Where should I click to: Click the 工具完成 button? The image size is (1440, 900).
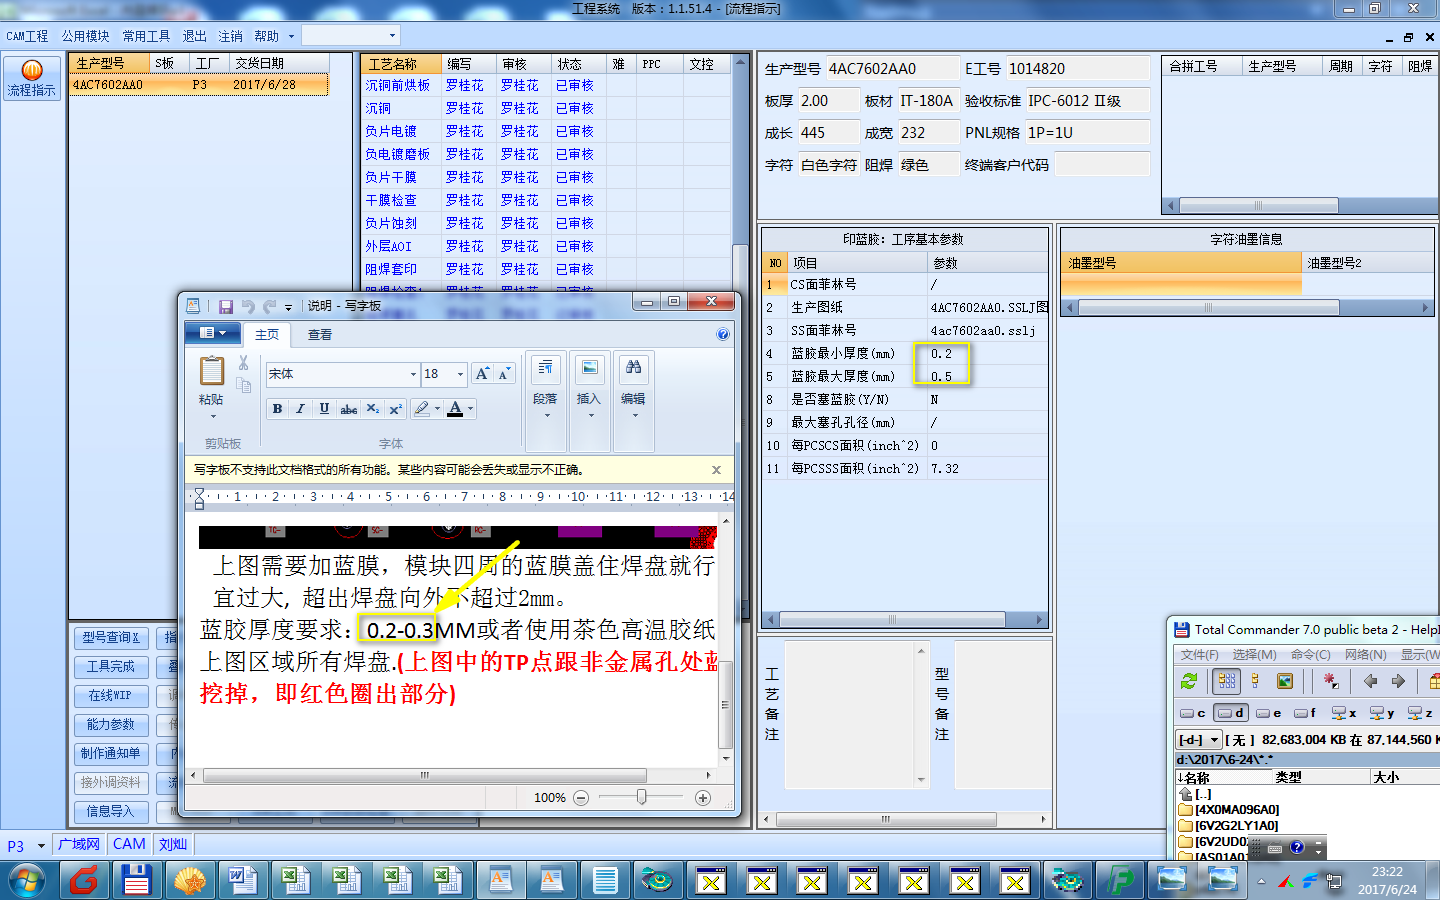111,666
